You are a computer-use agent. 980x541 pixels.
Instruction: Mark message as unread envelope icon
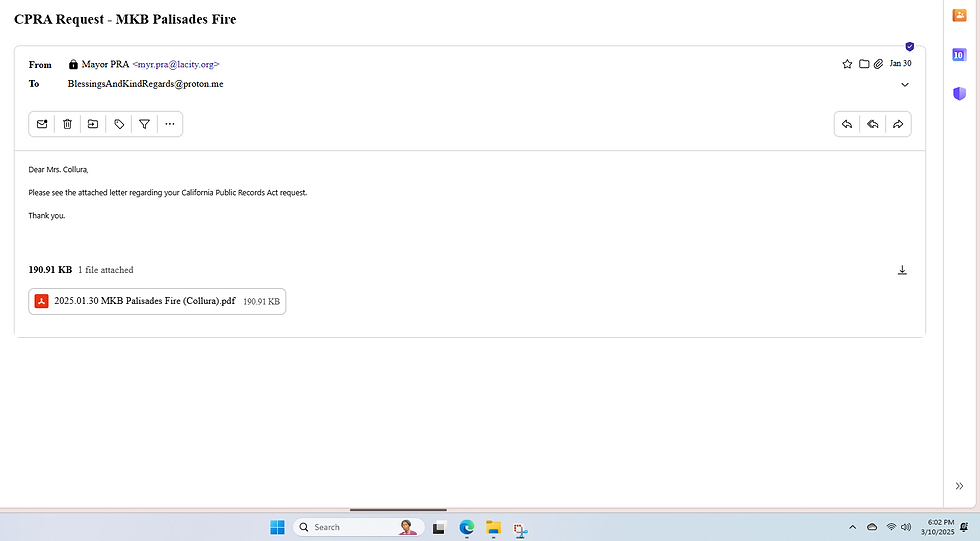coord(42,124)
